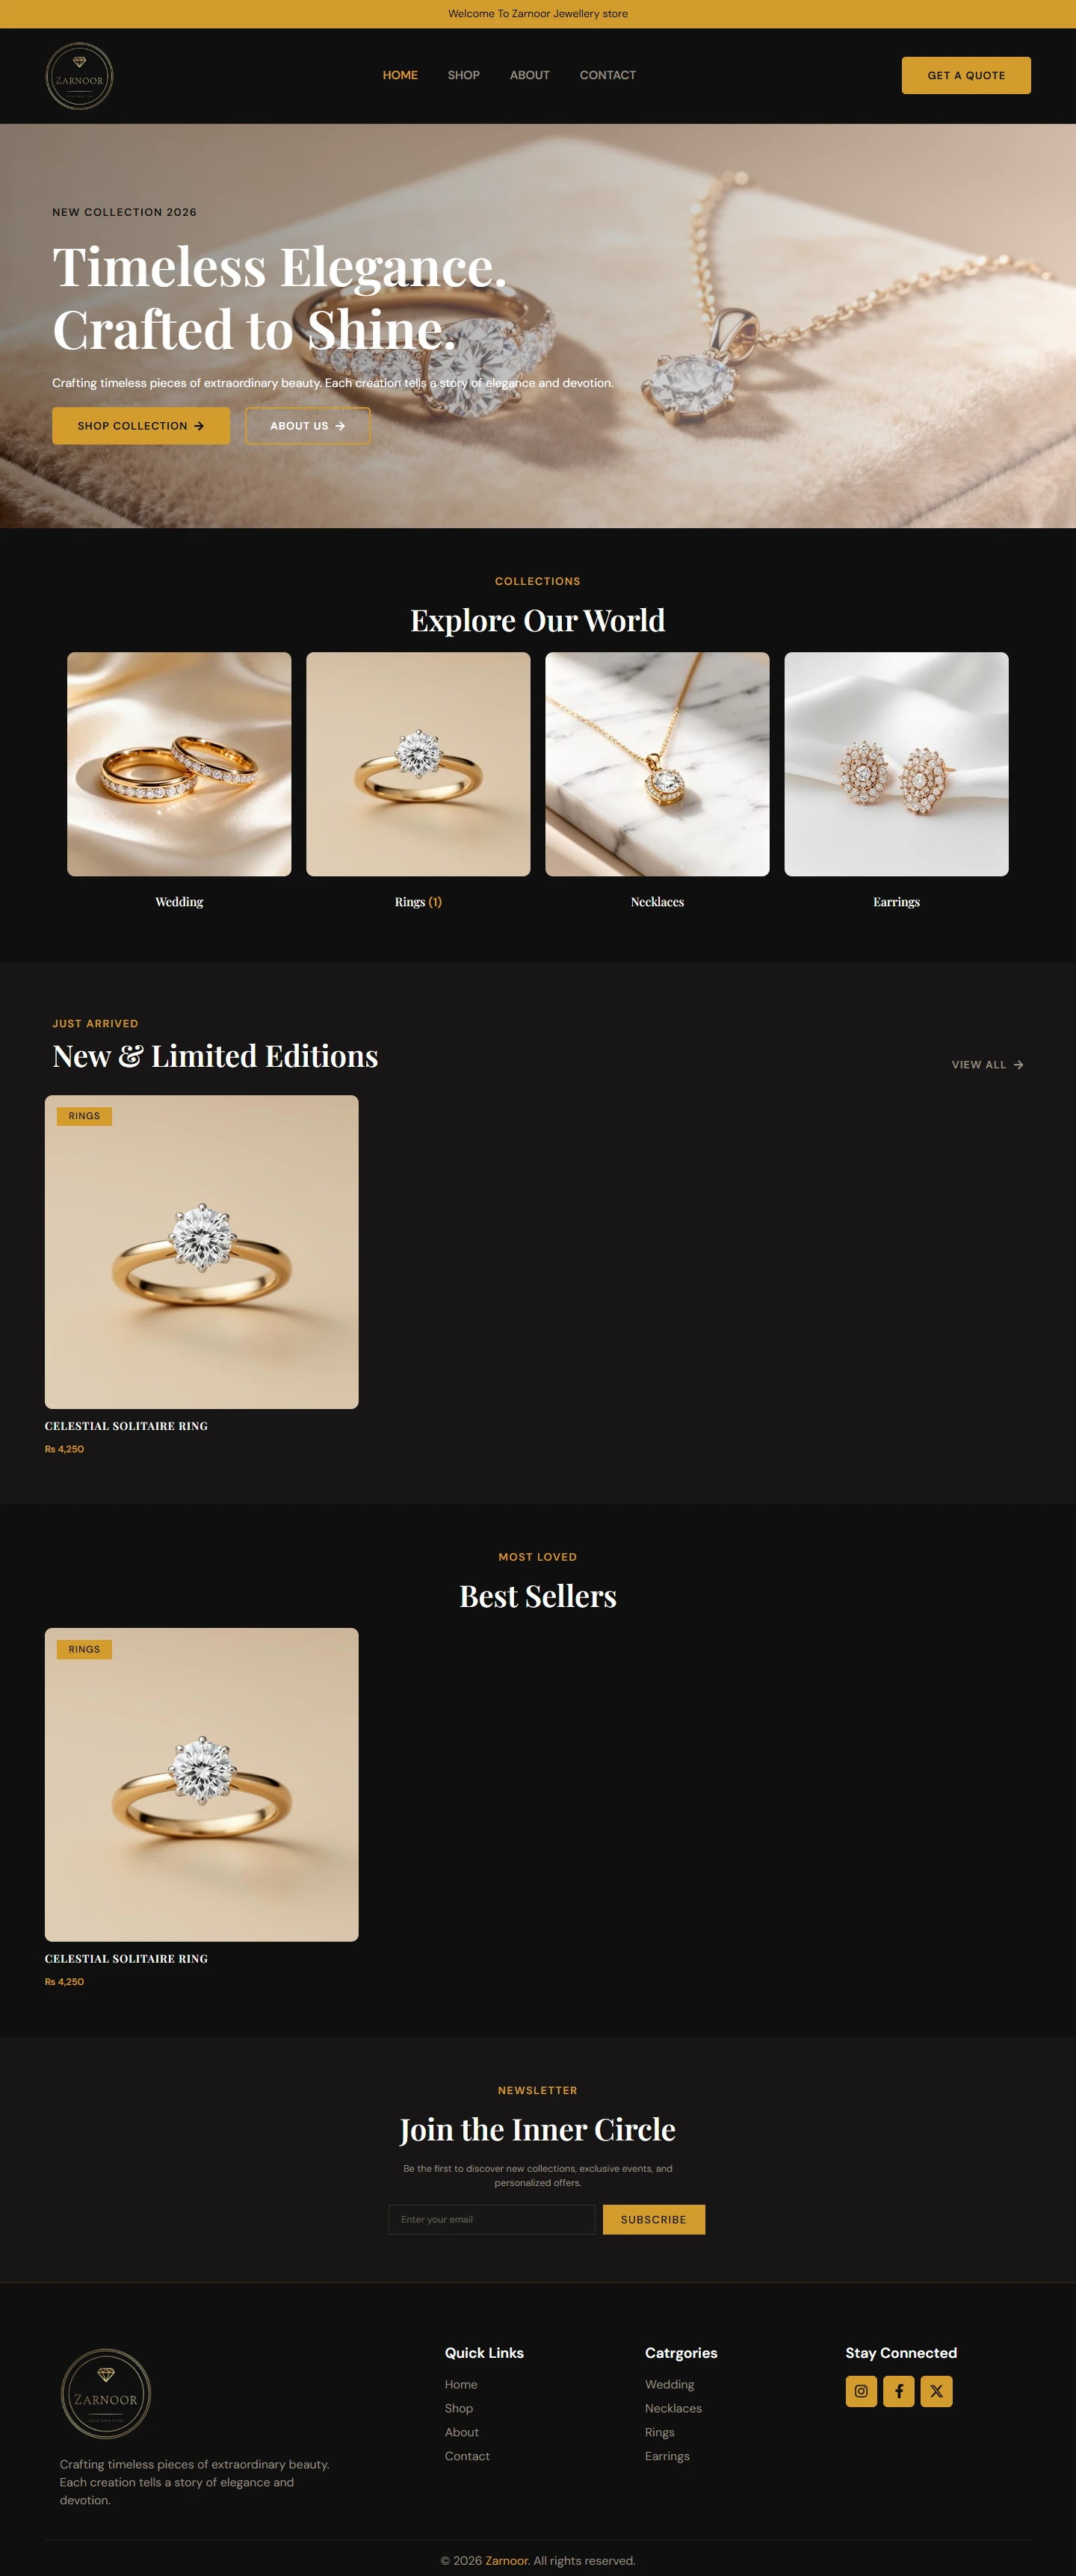Follow the Contact link in Quick Links
The width and height of the screenshot is (1076, 2576).
[x=467, y=2456]
